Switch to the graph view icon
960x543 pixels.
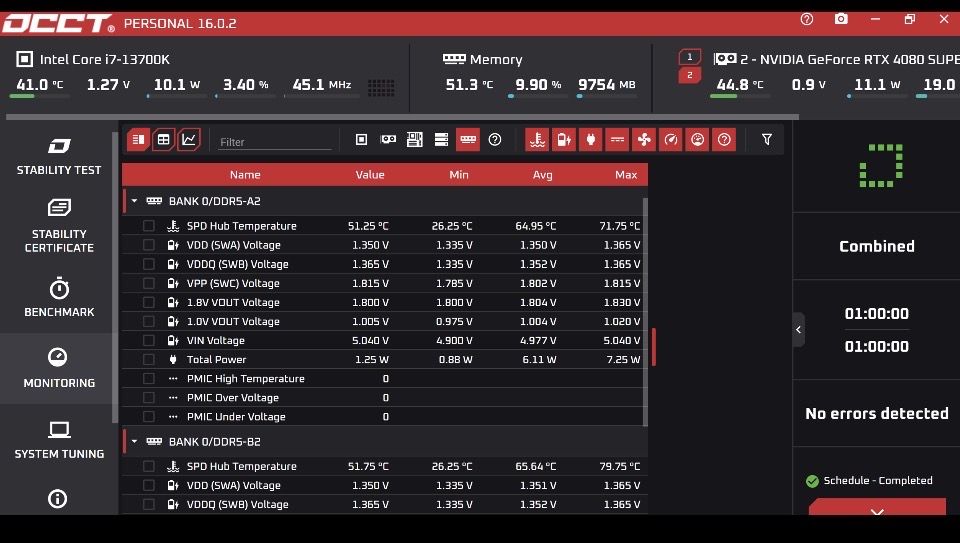click(189, 140)
